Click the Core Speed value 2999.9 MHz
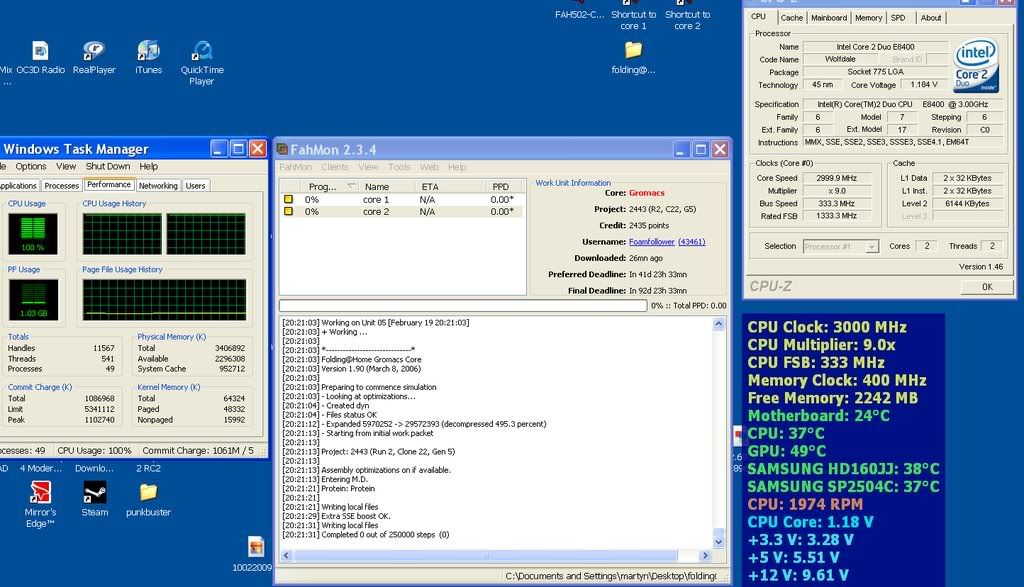The width and height of the screenshot is (1024, 587). [x=837, y=178]
